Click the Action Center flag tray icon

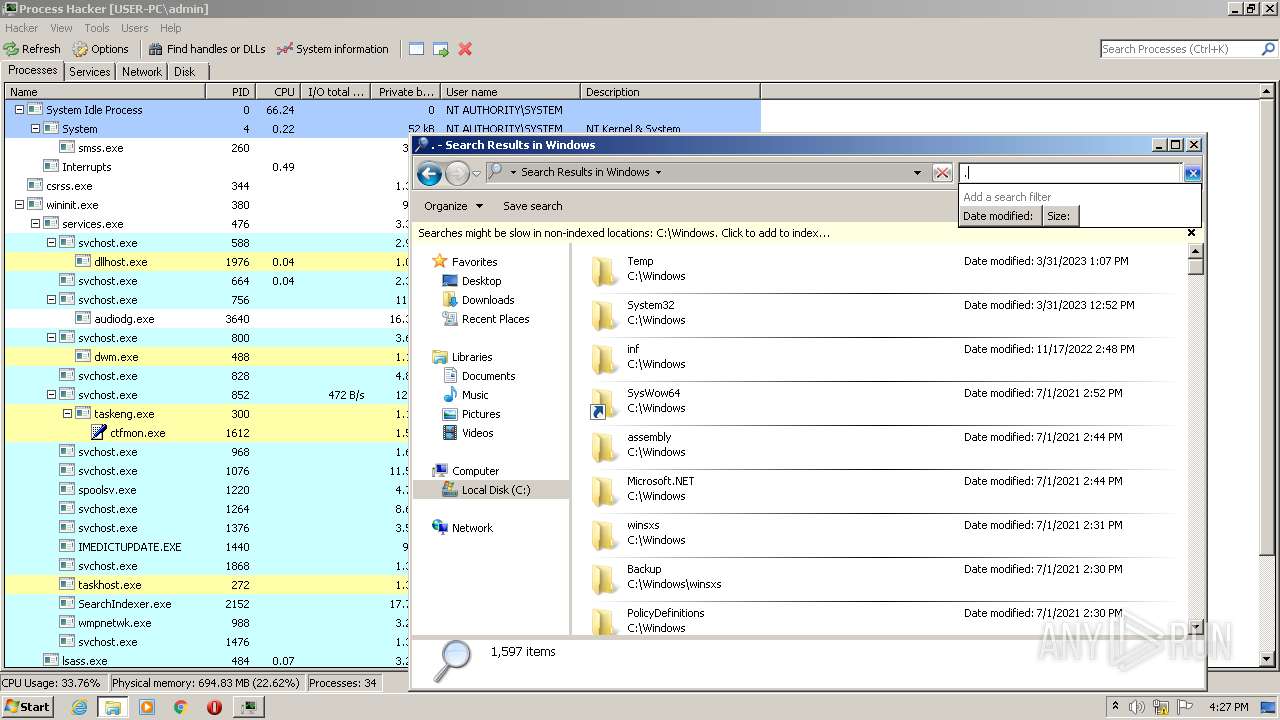pyautogui.click(x=1185, y=707)
